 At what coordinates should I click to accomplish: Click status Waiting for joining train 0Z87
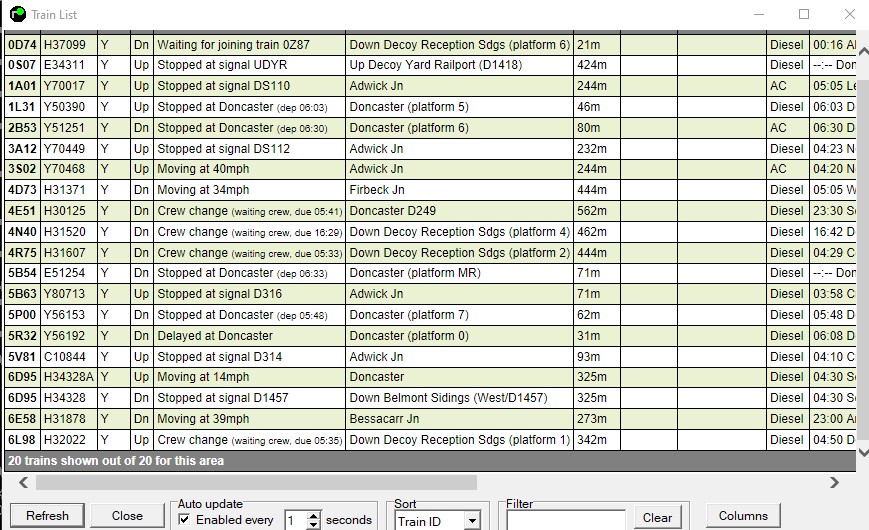[x=233, y=45]
